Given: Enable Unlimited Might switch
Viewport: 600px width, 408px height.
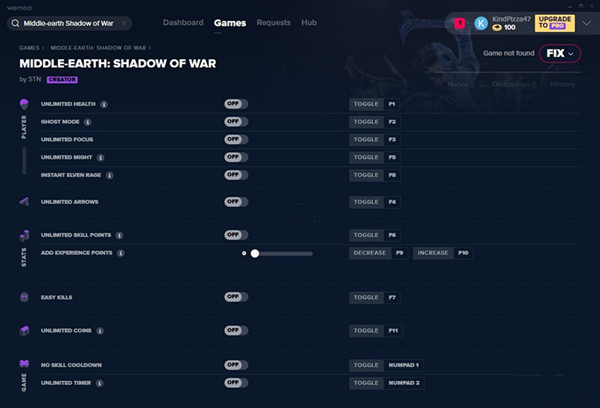Looking at the screenshot, I should click(x=236, y=157).
